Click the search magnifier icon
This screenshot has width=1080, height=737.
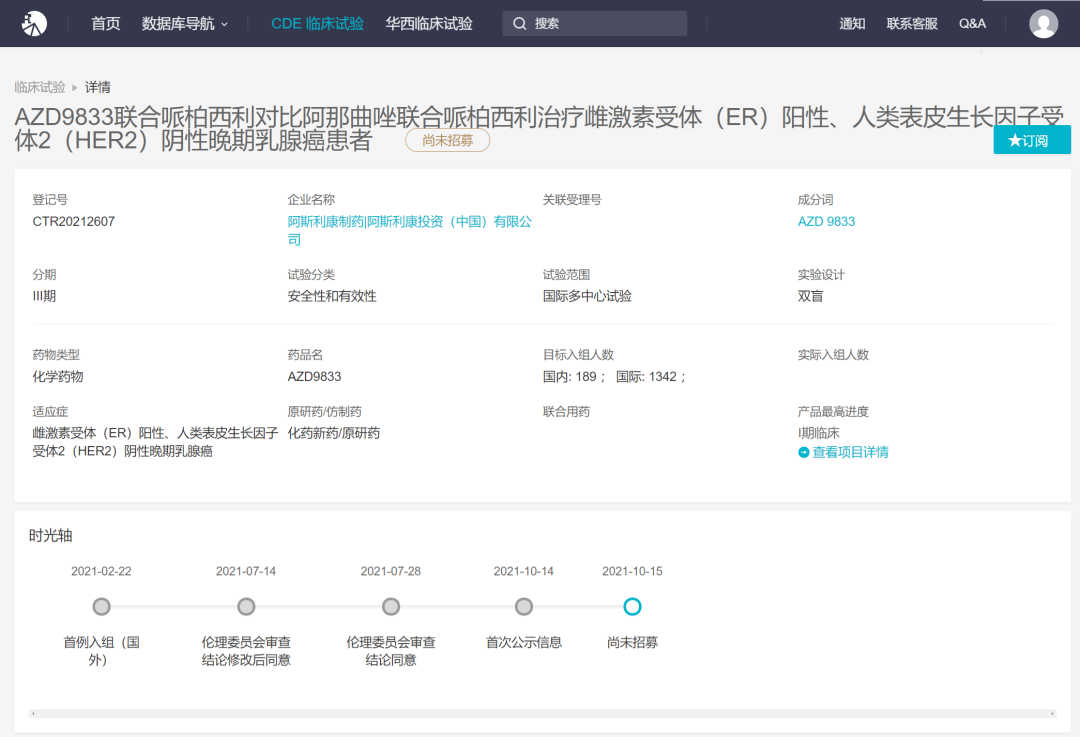tap(520, 24)
